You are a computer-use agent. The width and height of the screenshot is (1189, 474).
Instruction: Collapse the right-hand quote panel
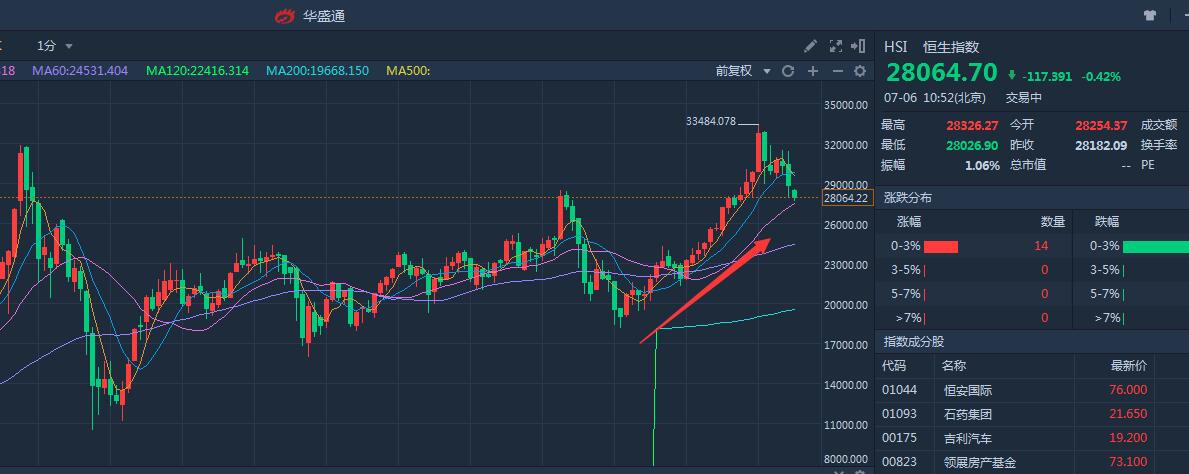[858, 46]
